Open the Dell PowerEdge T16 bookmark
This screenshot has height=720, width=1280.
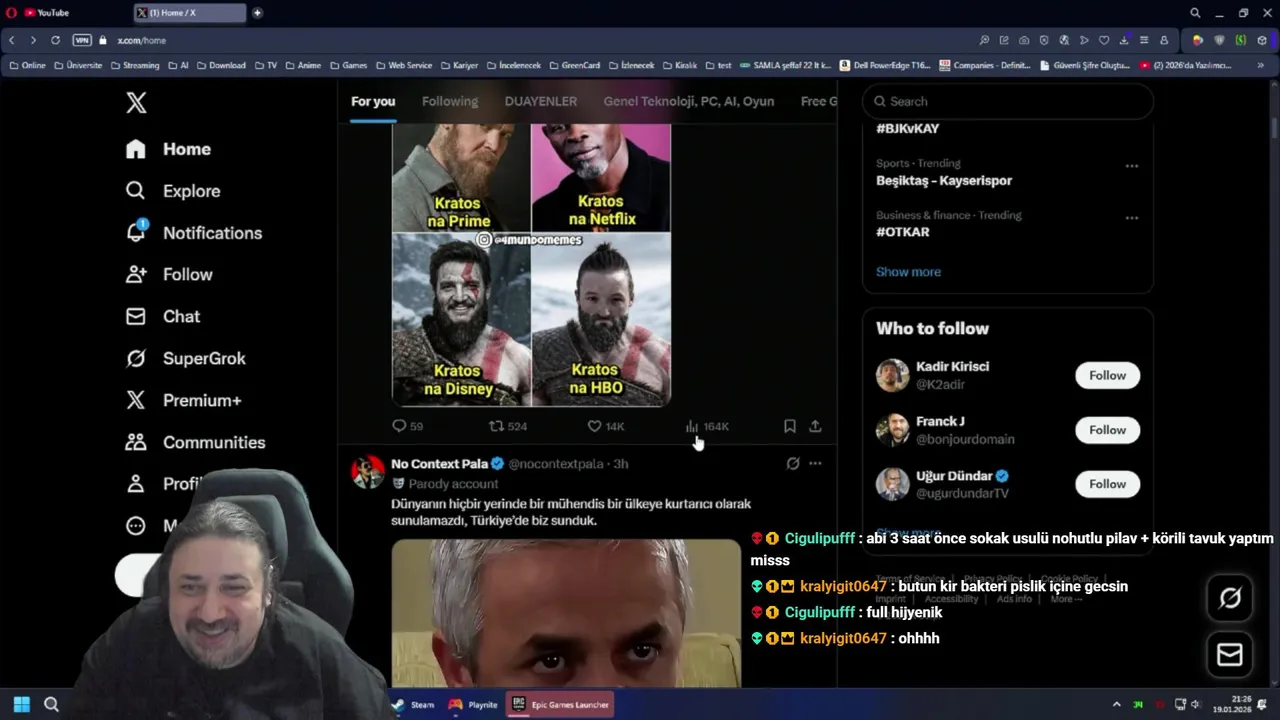(885, 65)
